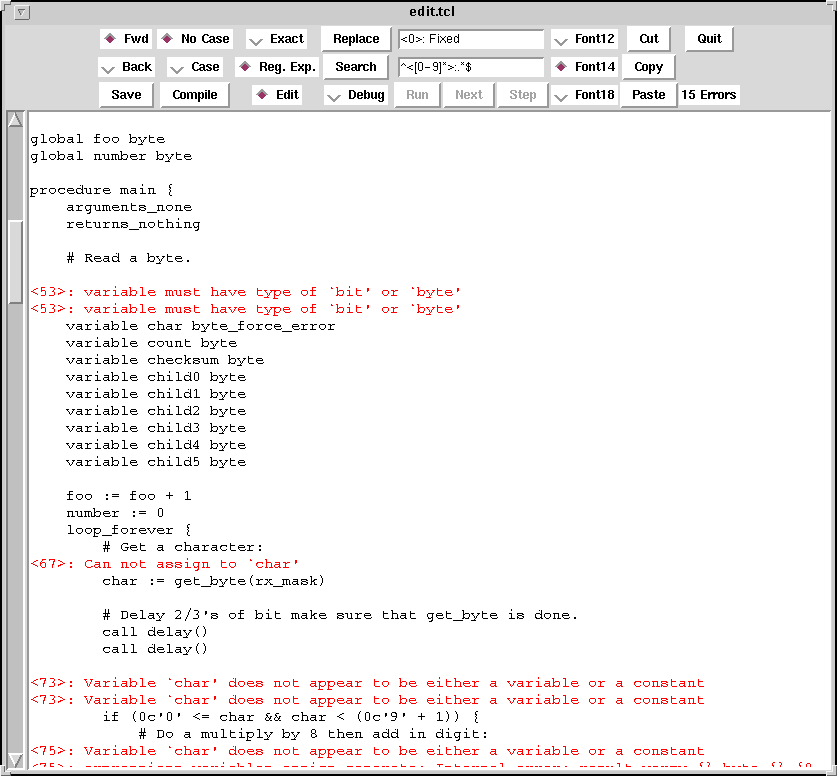Click the 'if (0c'0' <= char' line
Image resolution: width=837 pixels, height=776 pixels.
[x=291, y=717]
